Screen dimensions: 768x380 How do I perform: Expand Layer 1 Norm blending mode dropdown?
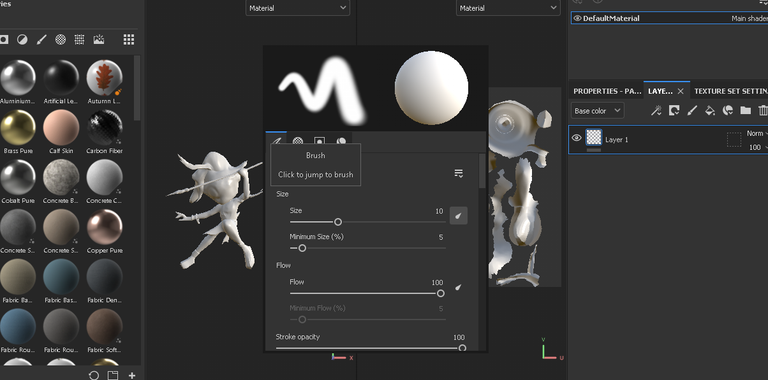757,133
